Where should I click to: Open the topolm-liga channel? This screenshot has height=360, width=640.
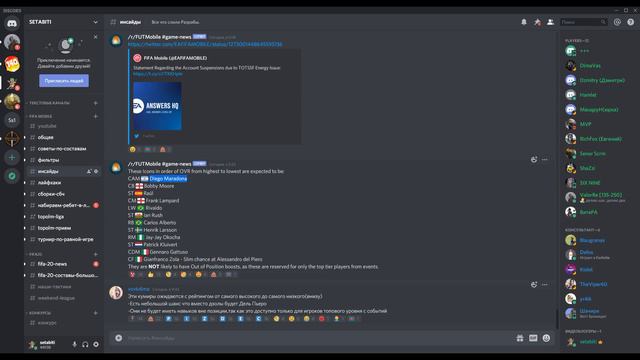coord(64,217)
